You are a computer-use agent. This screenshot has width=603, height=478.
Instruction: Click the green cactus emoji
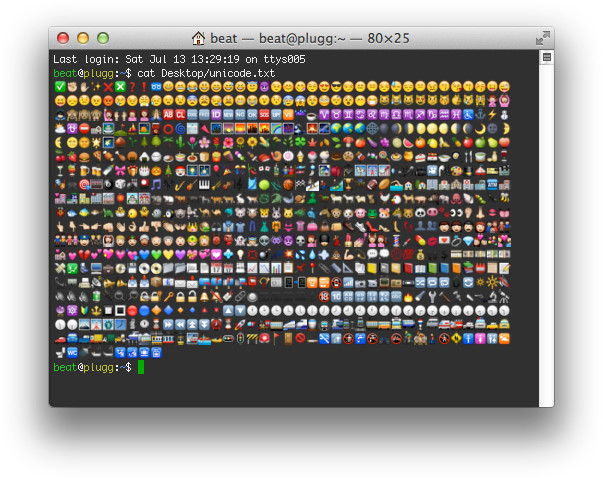[180, 143]
